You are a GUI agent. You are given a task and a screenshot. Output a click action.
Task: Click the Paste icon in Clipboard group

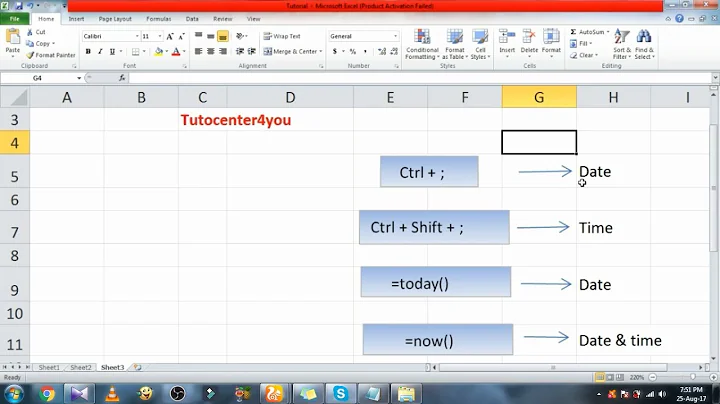[12, 38]
